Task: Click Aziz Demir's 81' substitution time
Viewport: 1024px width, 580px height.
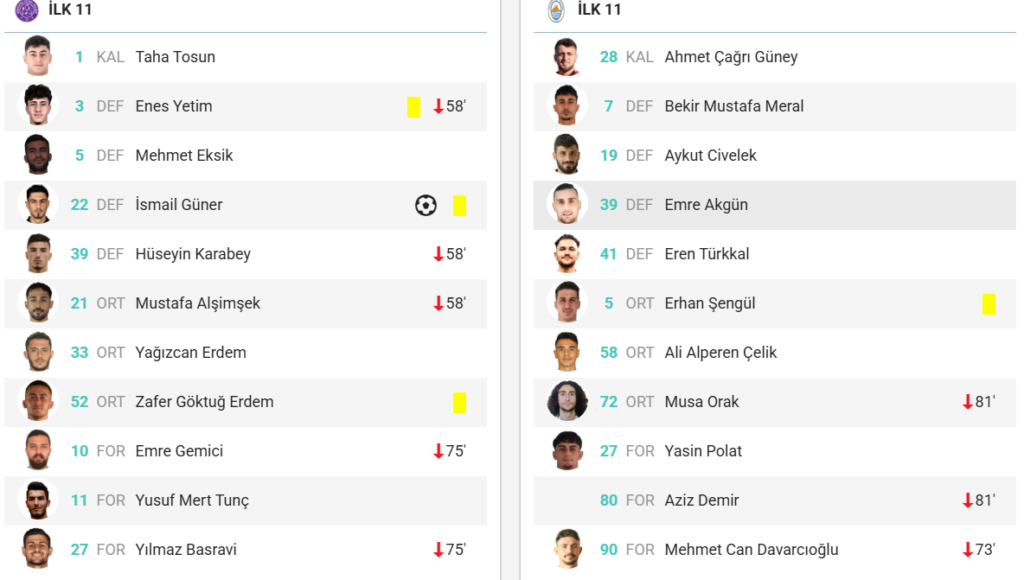Action: pos(985,500)
